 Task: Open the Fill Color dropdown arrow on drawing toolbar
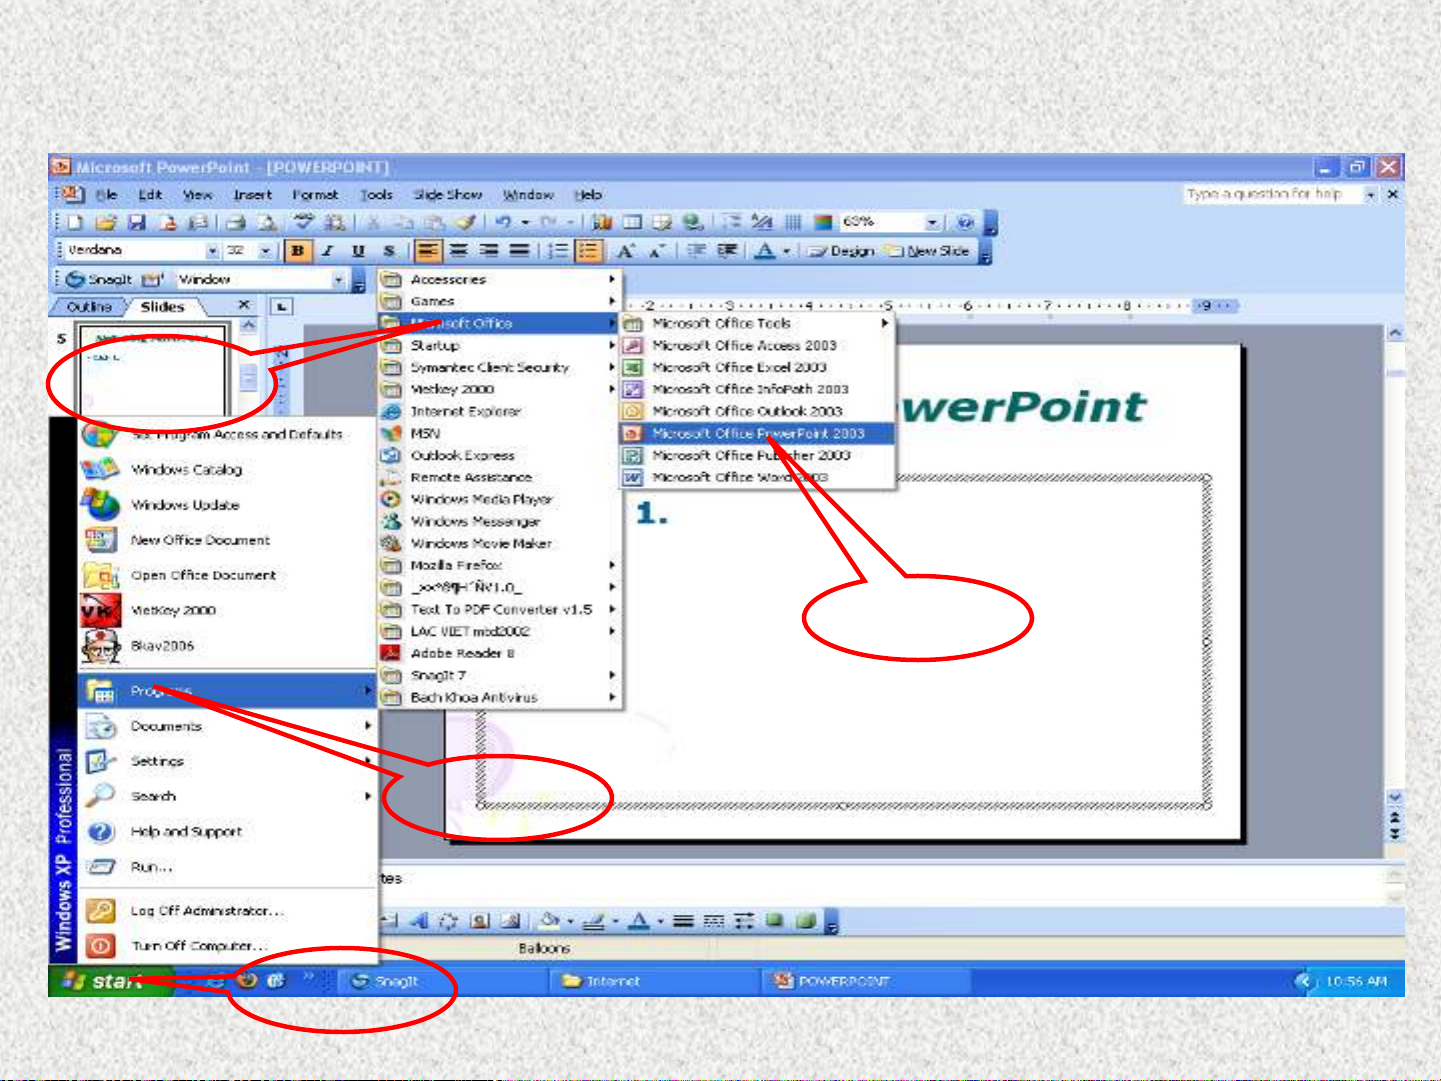(x=570, y=921)
